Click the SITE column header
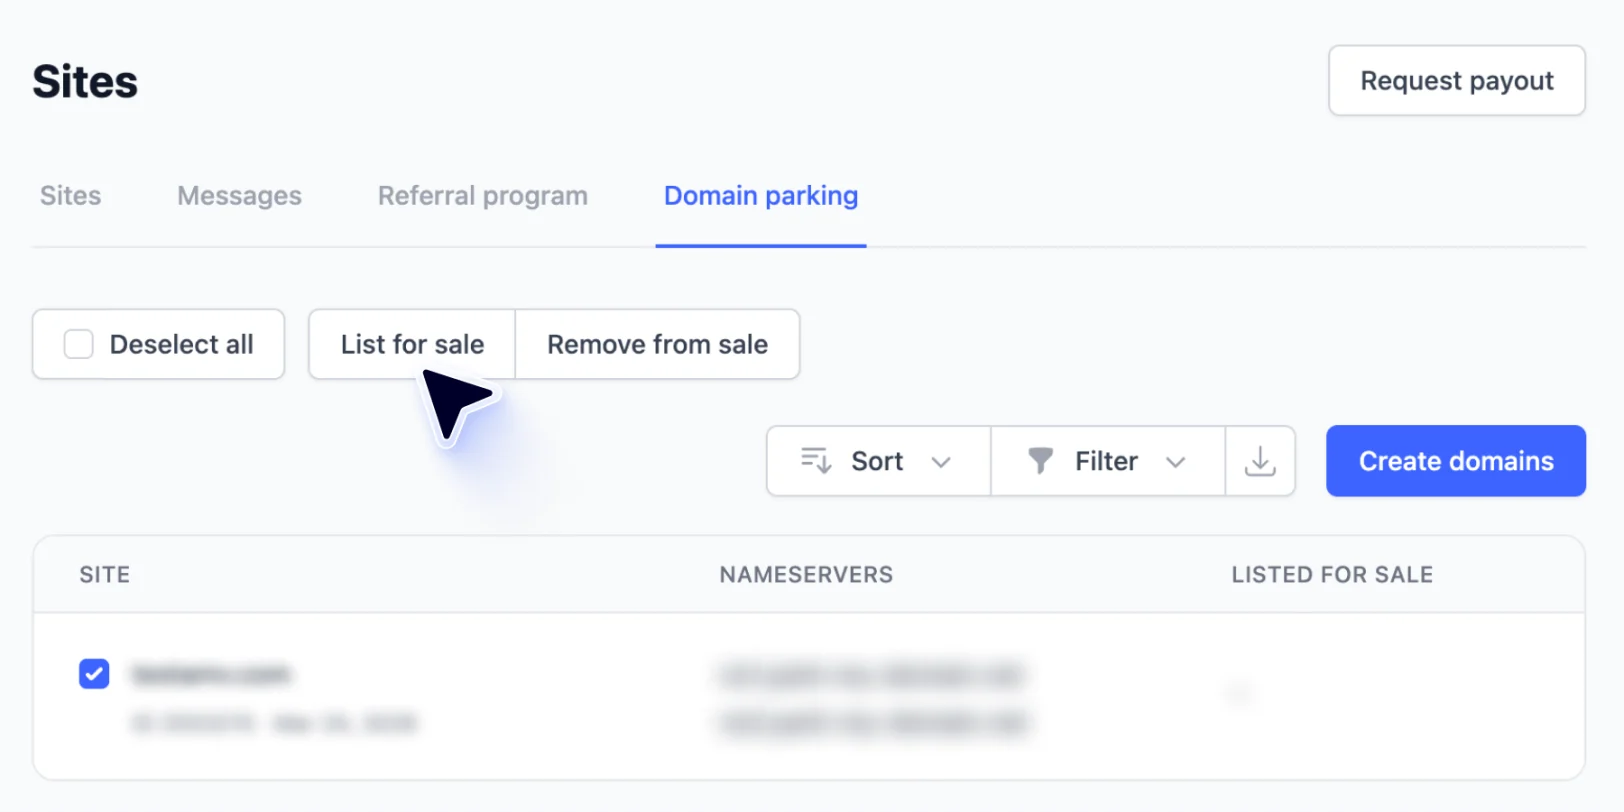This screenshot has width=1624, height=812. coord(105,575)
